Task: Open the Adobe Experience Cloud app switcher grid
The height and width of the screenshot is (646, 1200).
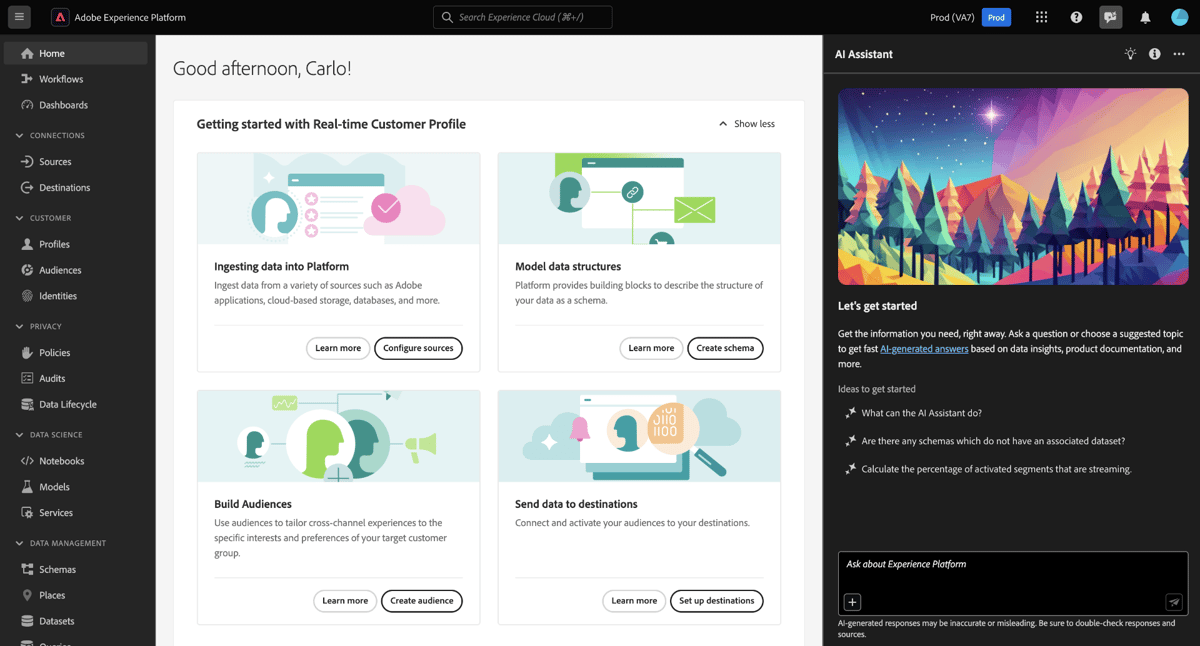Action: (x=1041, y=16)
